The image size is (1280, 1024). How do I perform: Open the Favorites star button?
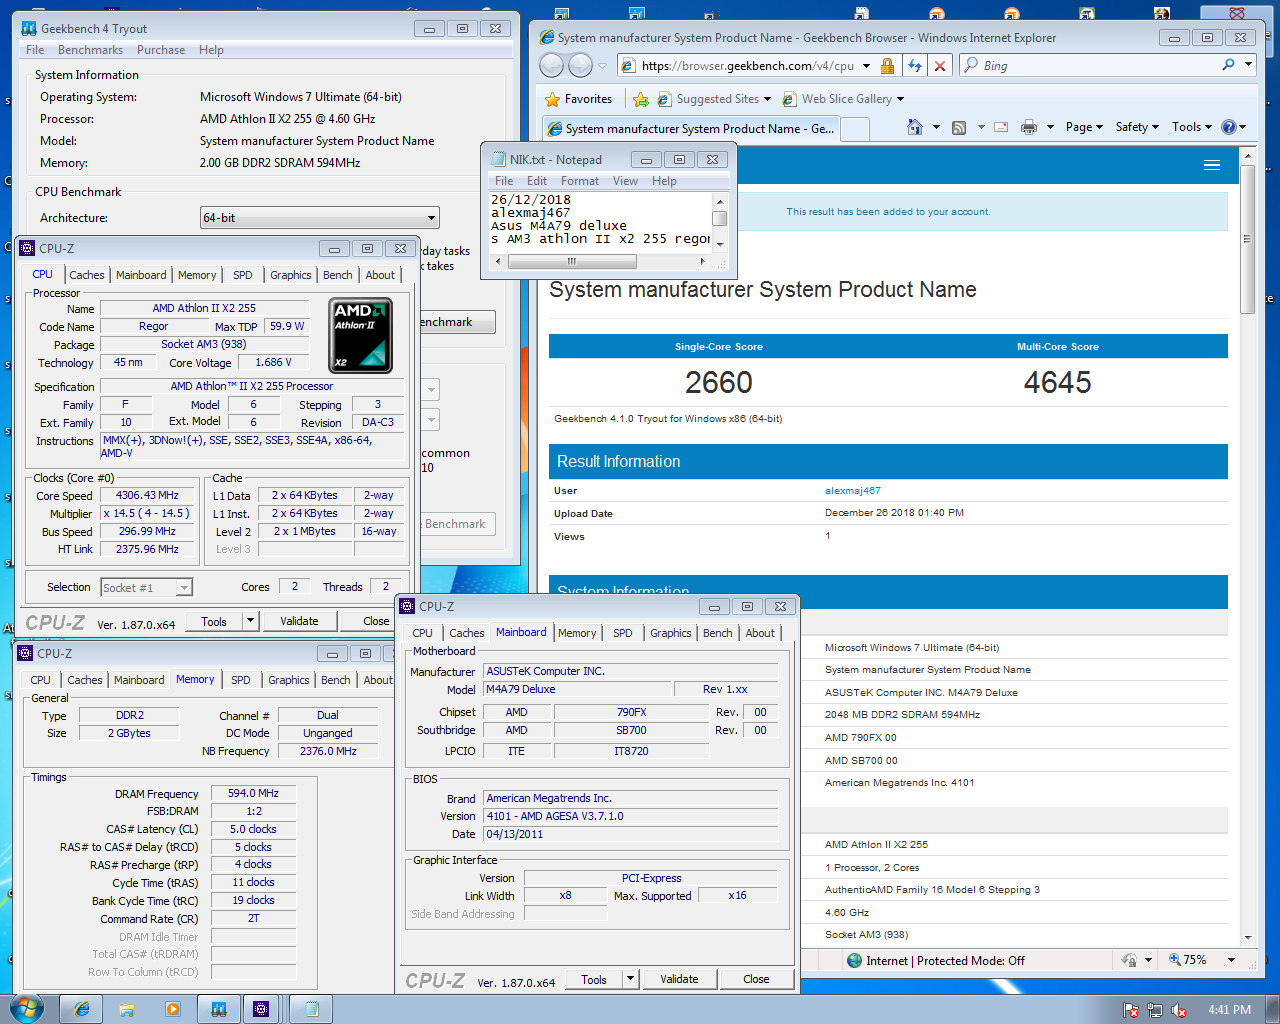coord(579,99)
